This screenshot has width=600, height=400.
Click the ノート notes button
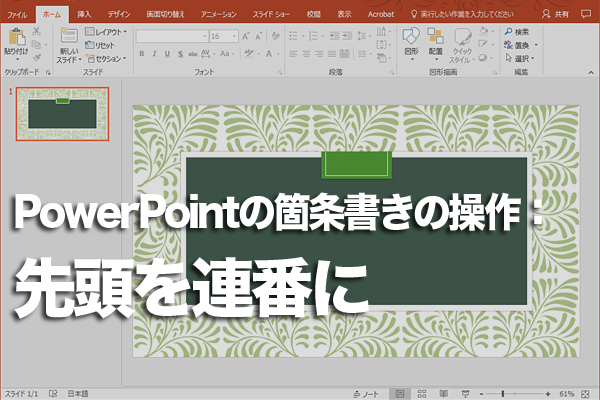click(366, 394)
